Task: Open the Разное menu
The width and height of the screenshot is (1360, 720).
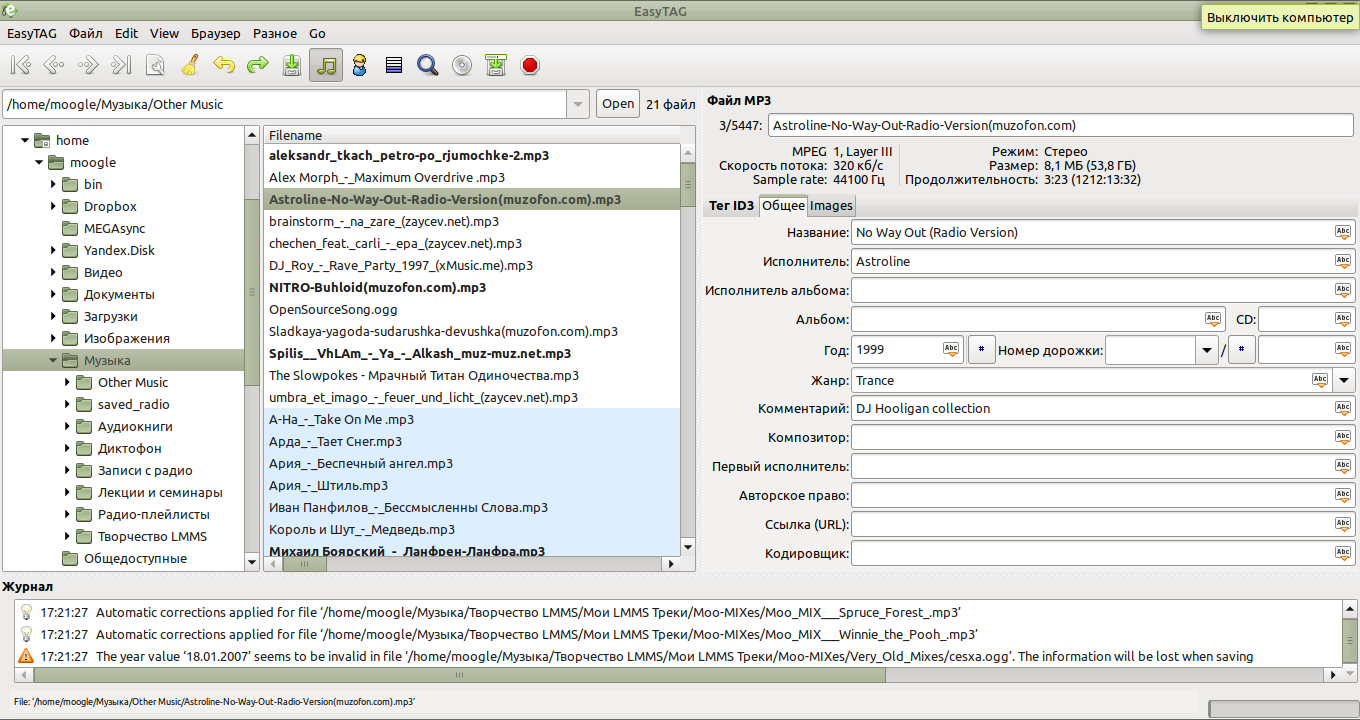Action: [275, 33]
